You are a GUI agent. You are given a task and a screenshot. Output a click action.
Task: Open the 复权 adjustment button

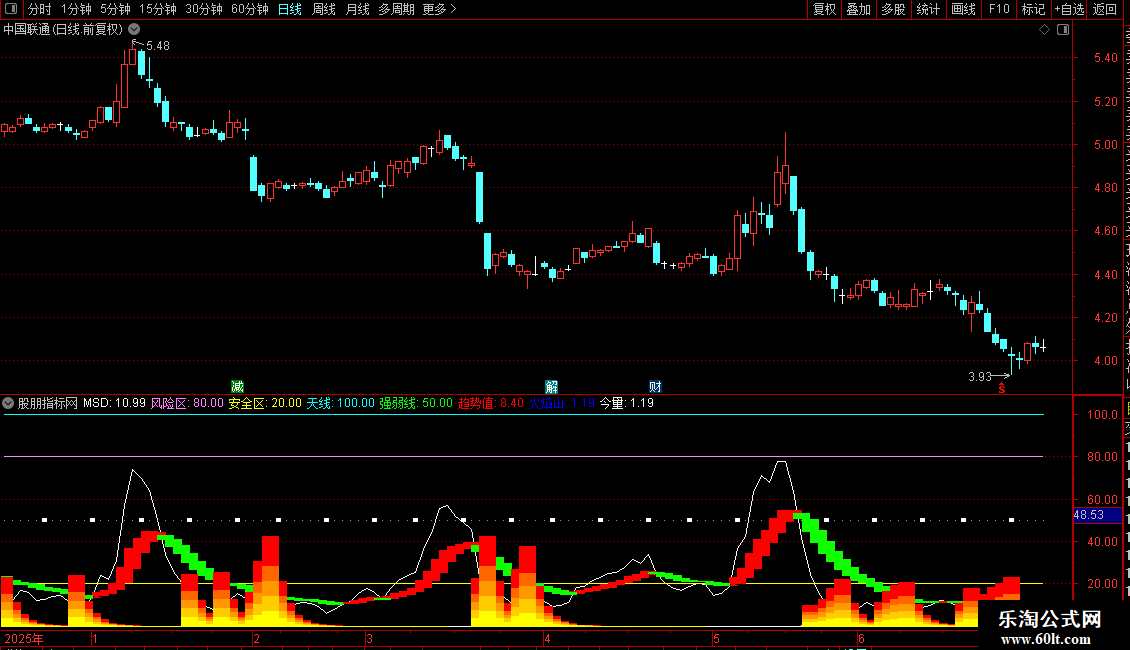pyautogui.click(x=824, y=9)
